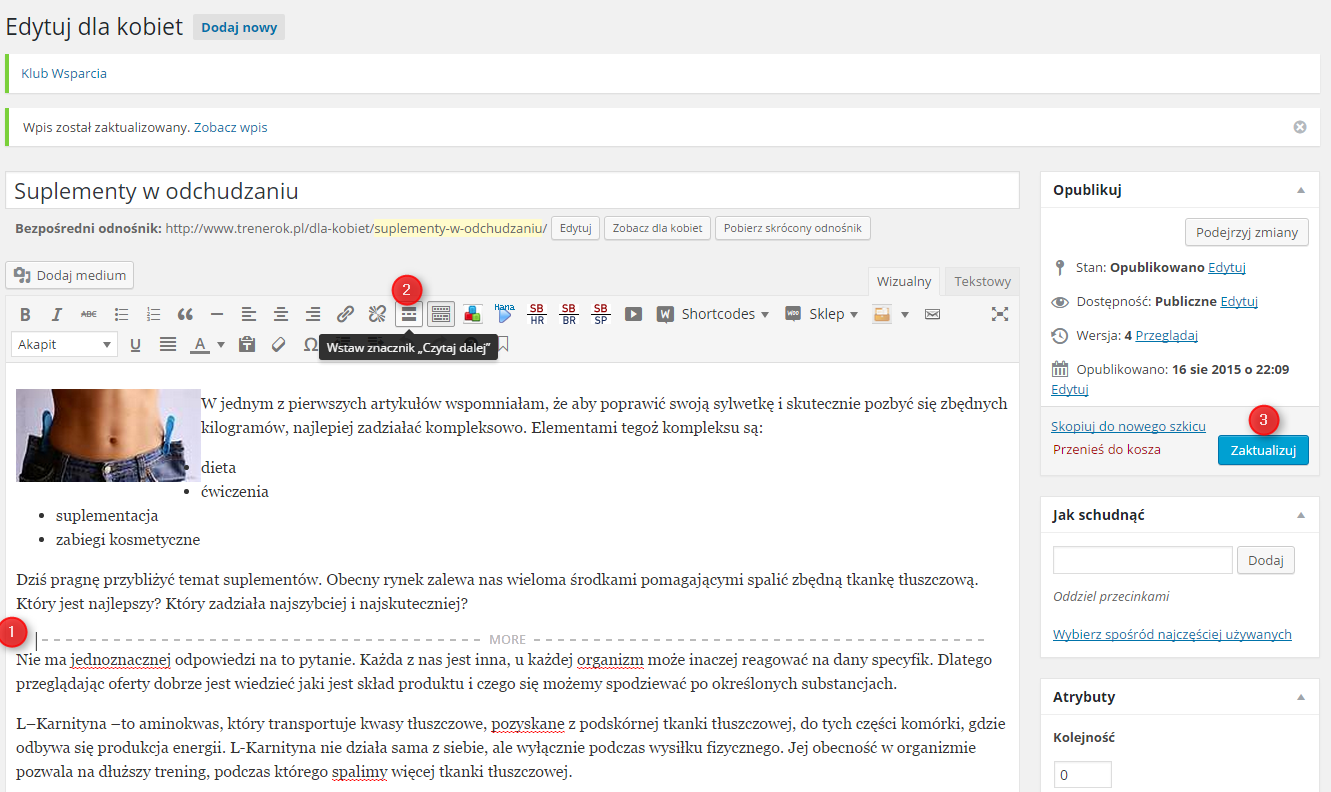Justify text alignment
The width and height of the screenshot is (1331, 792).
(x=167, y=344)
